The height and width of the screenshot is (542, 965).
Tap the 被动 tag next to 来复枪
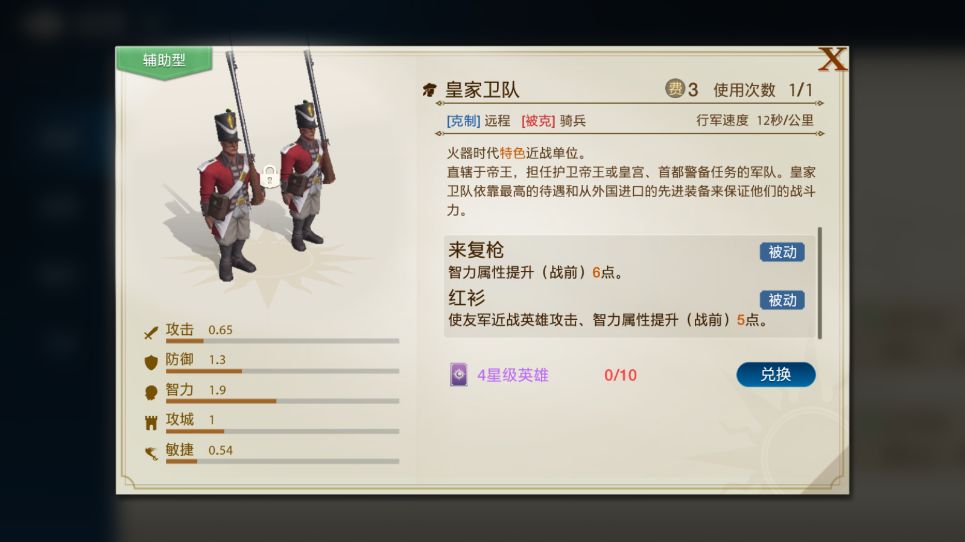coord(782,252)
